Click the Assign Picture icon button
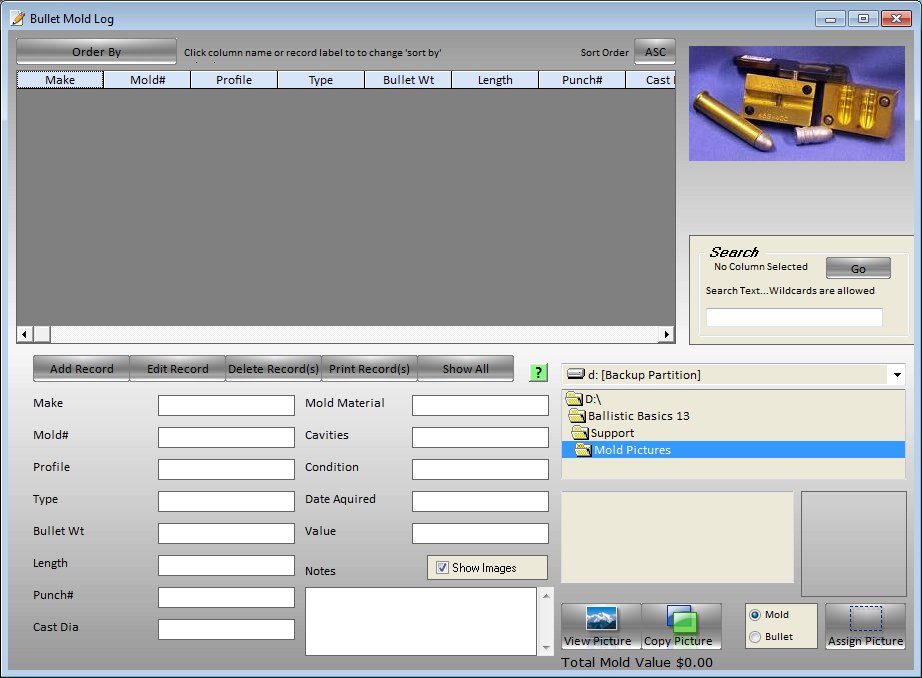The width and height of the screenshot is (922, 678). pos(865,626)
